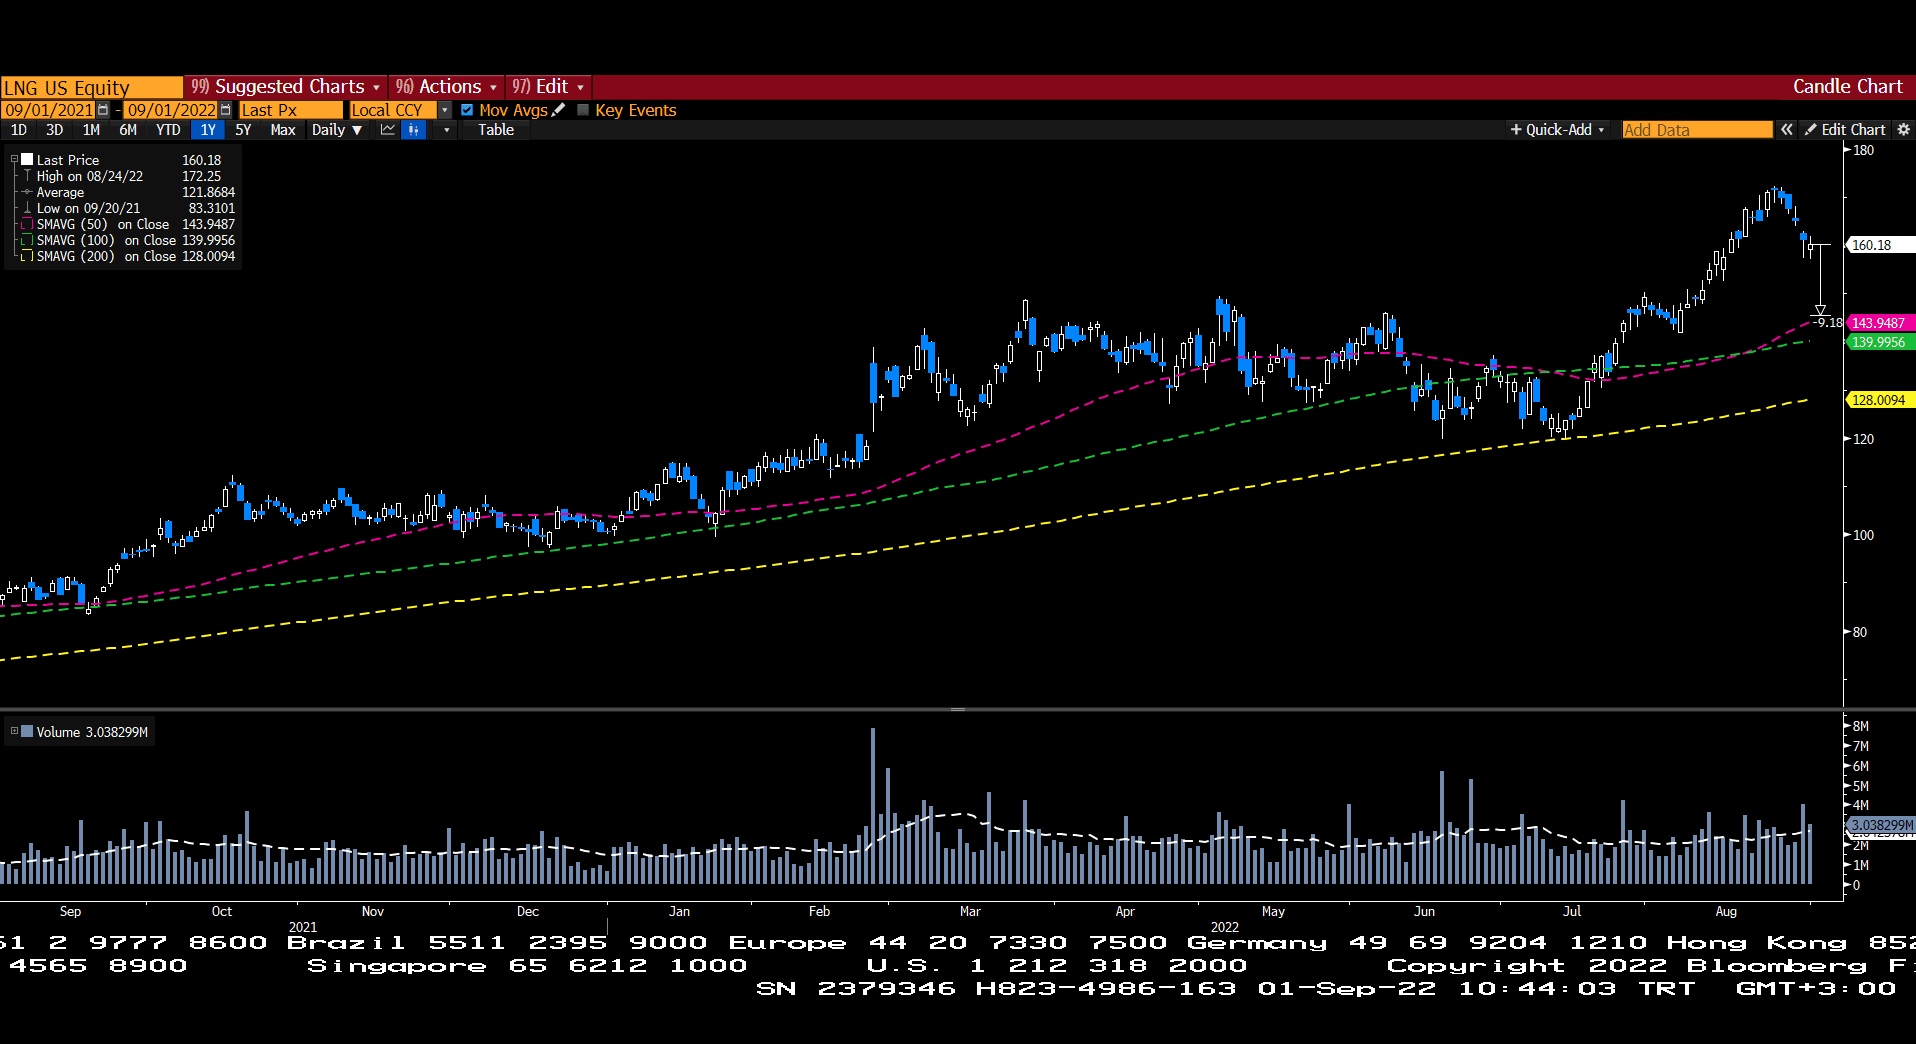Change the Daily periodicity dropdown
Screen dimensions: 1916x1044
pos(336,130)
